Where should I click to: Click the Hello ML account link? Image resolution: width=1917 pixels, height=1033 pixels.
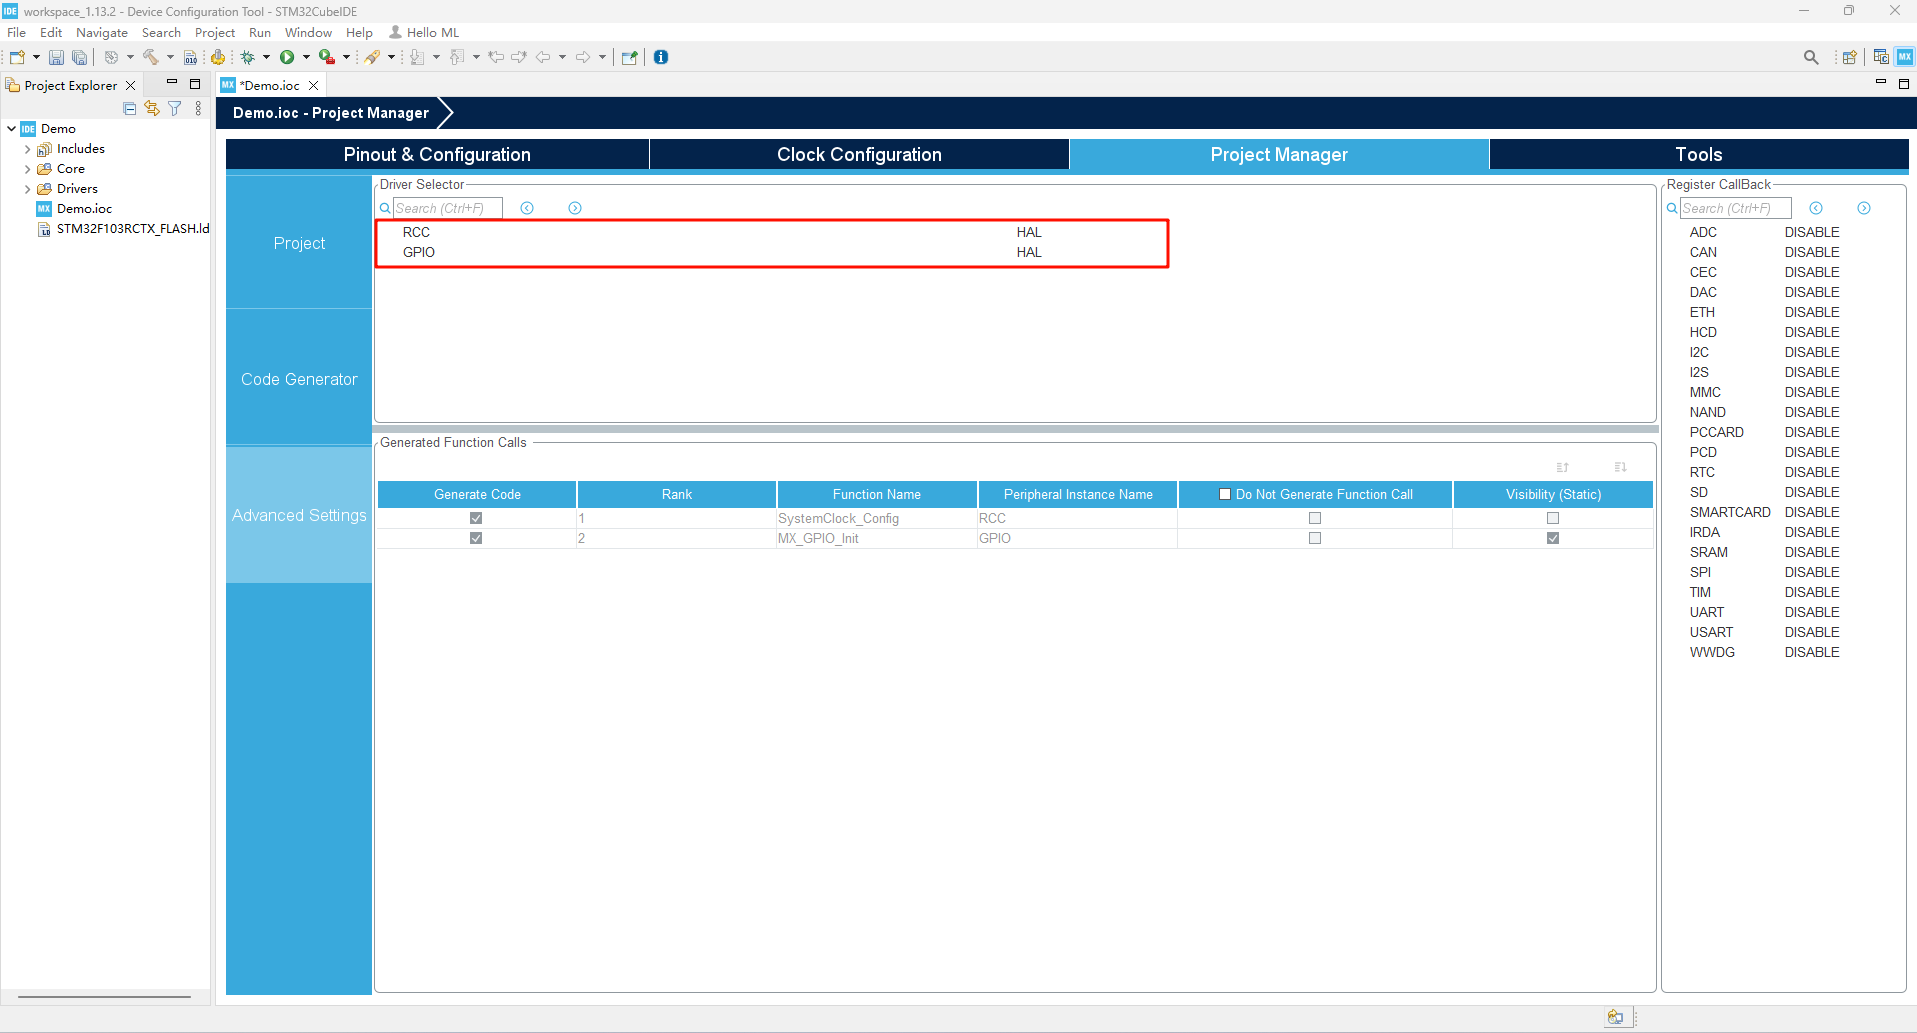click(x=424, y=33)
